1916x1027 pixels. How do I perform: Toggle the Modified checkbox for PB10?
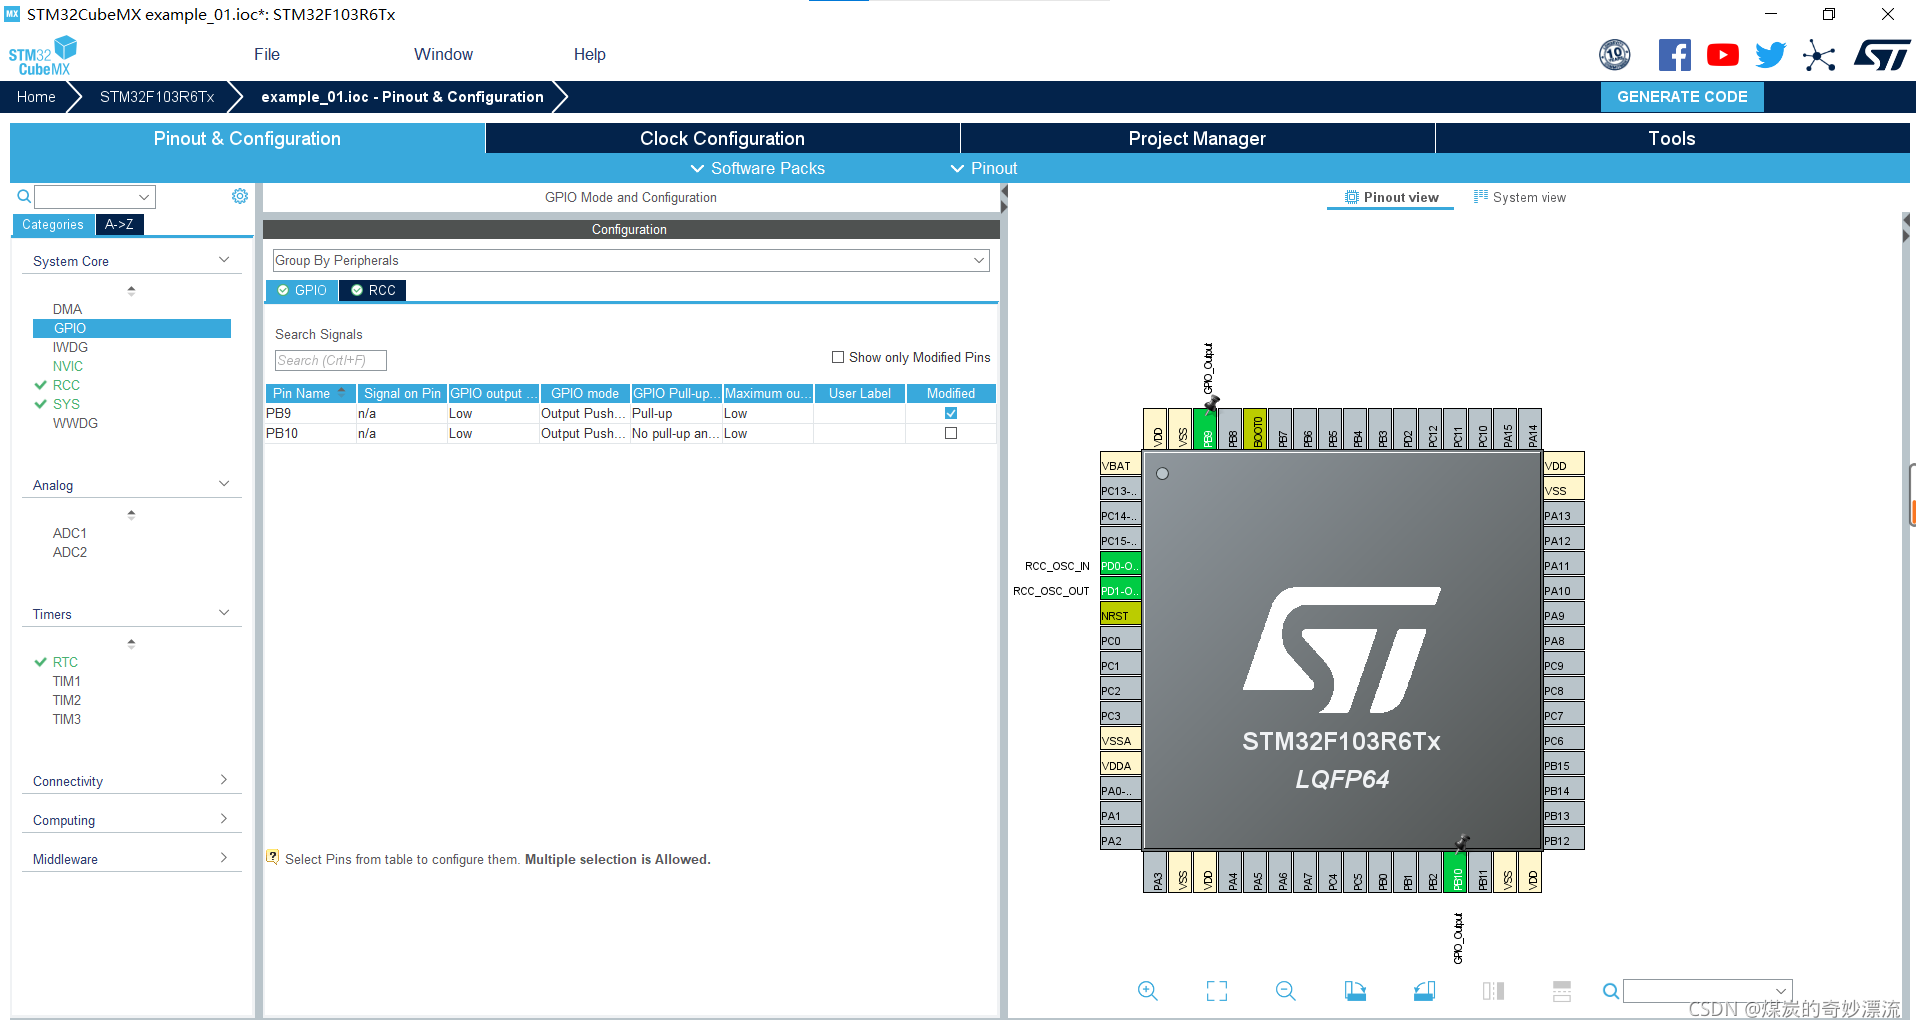point(951,433)
